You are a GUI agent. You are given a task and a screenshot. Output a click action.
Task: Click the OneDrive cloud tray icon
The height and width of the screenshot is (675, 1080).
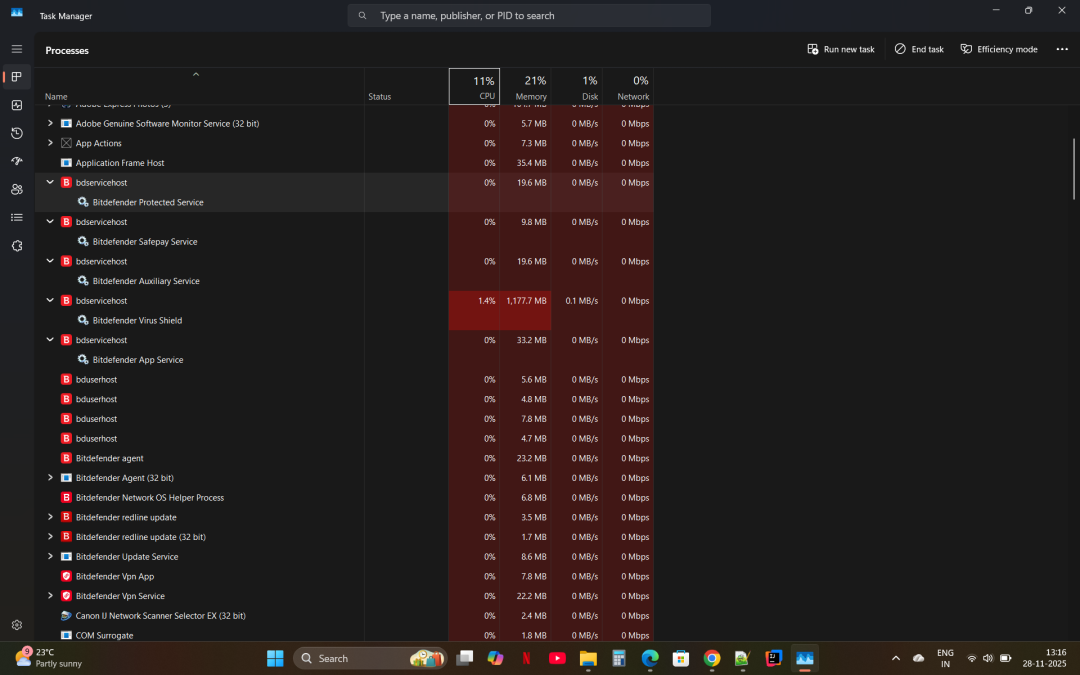pyautogui.click(x=918, y=658)
